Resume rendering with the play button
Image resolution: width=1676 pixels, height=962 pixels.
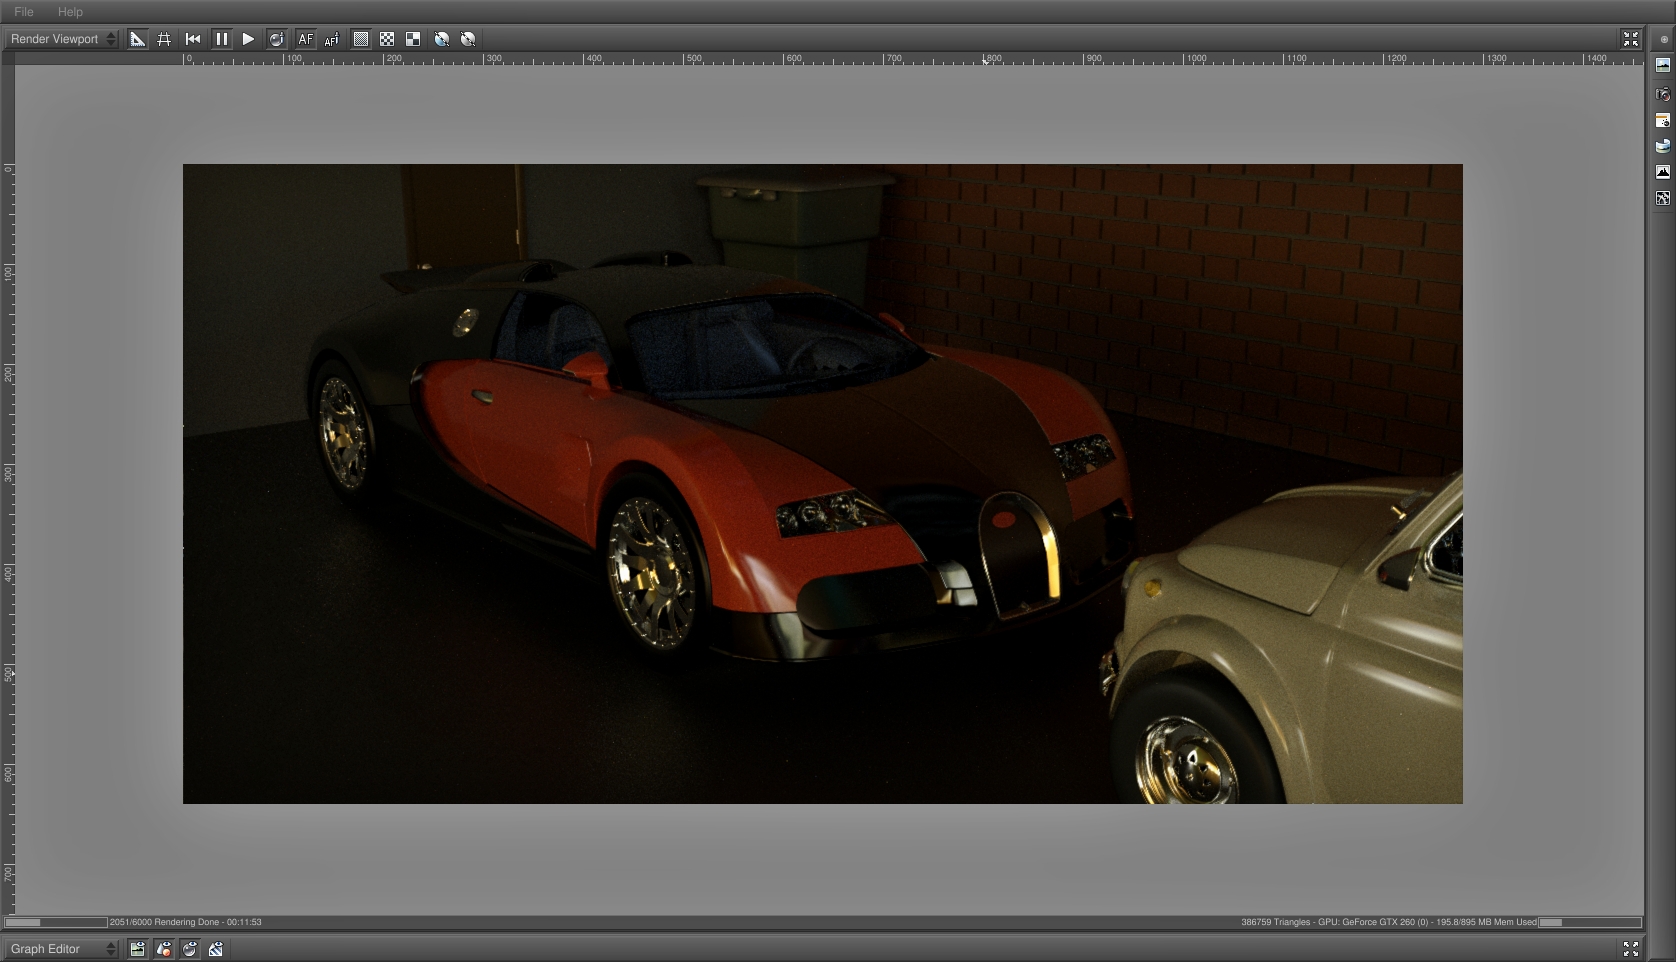pyautogui.click(x=249, y=39)
